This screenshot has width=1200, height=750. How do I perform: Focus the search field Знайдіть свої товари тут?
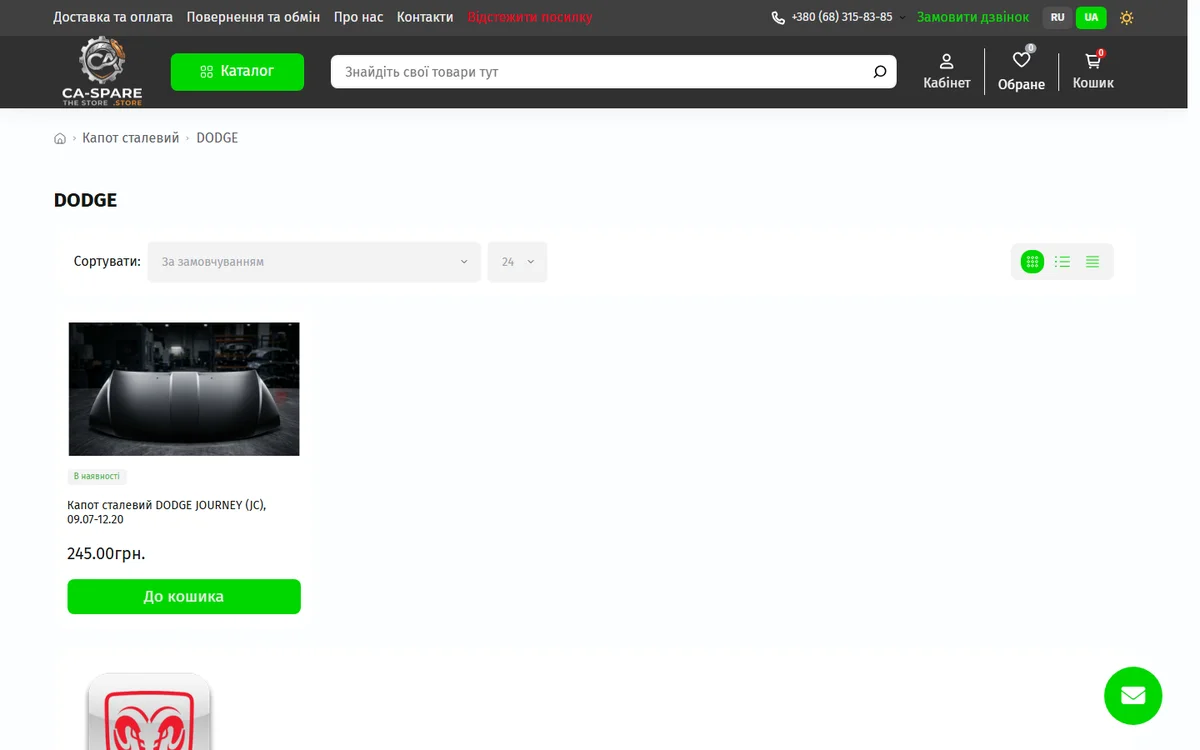(x=600, y=72)
